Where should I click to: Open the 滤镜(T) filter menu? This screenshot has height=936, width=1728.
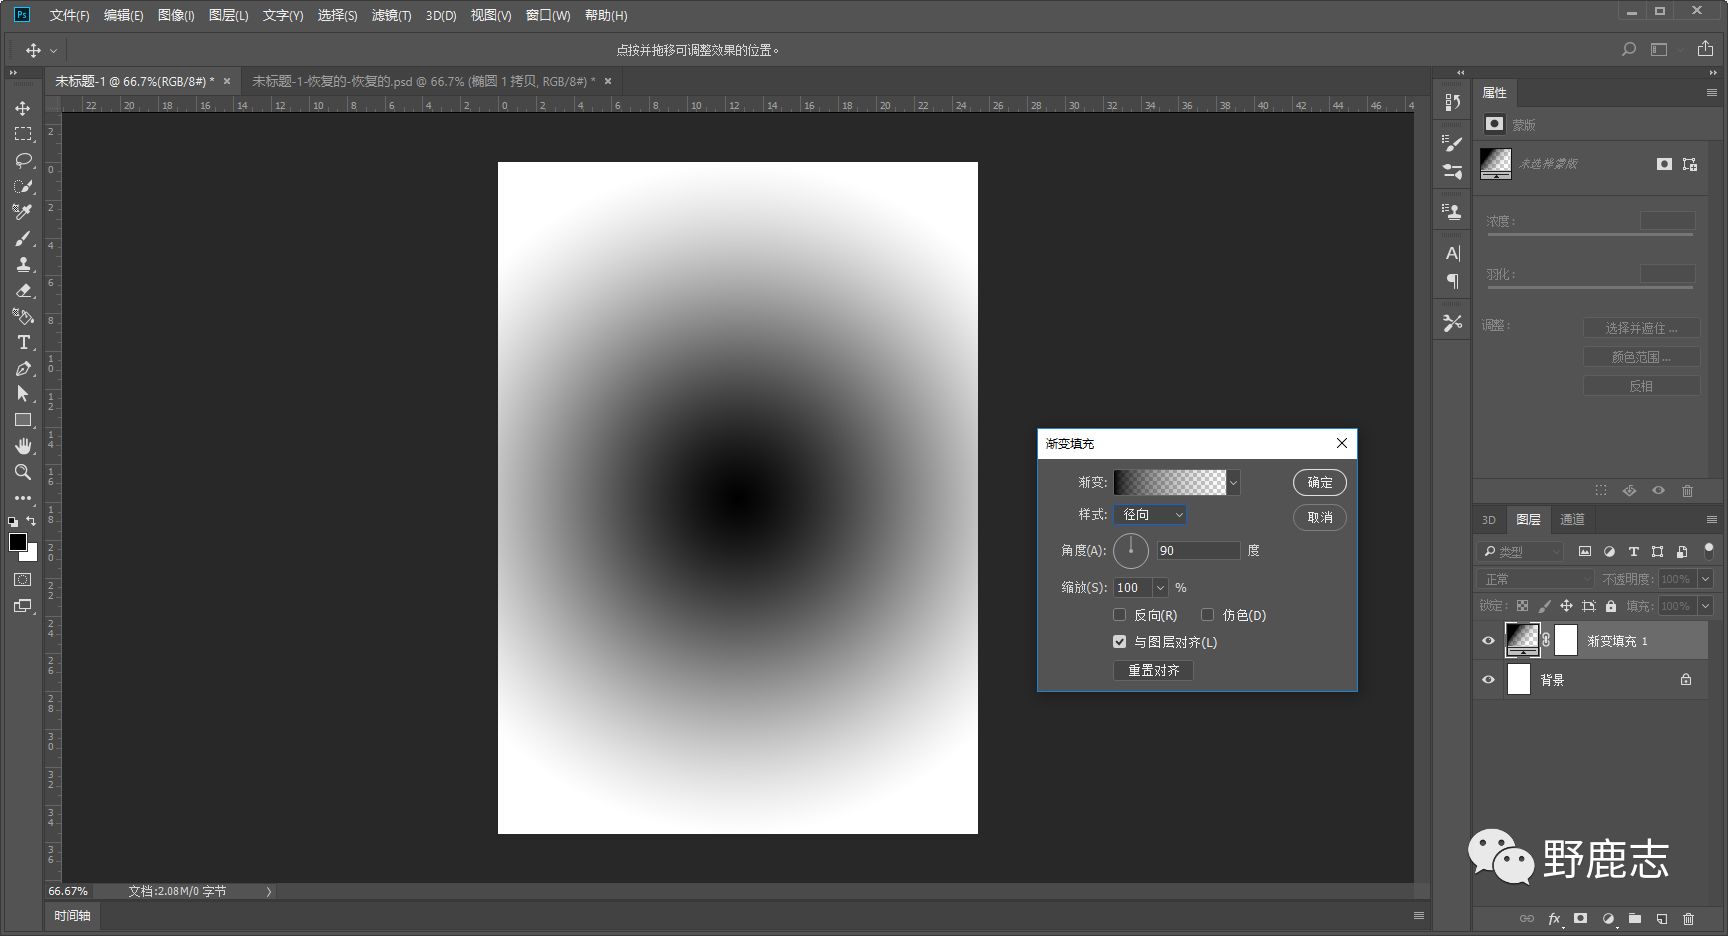tap(391, 15)
